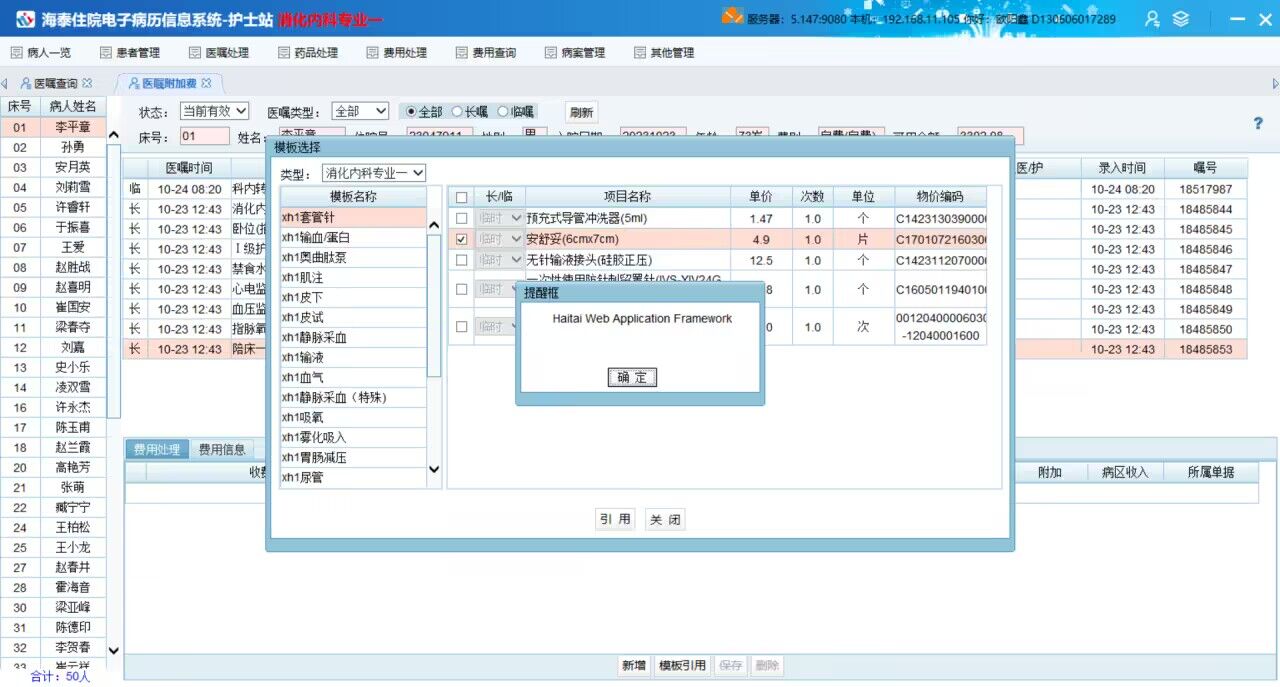Click template list scroll-up arrow
This screenshot has width=1280, height=687.
point(434,225)
